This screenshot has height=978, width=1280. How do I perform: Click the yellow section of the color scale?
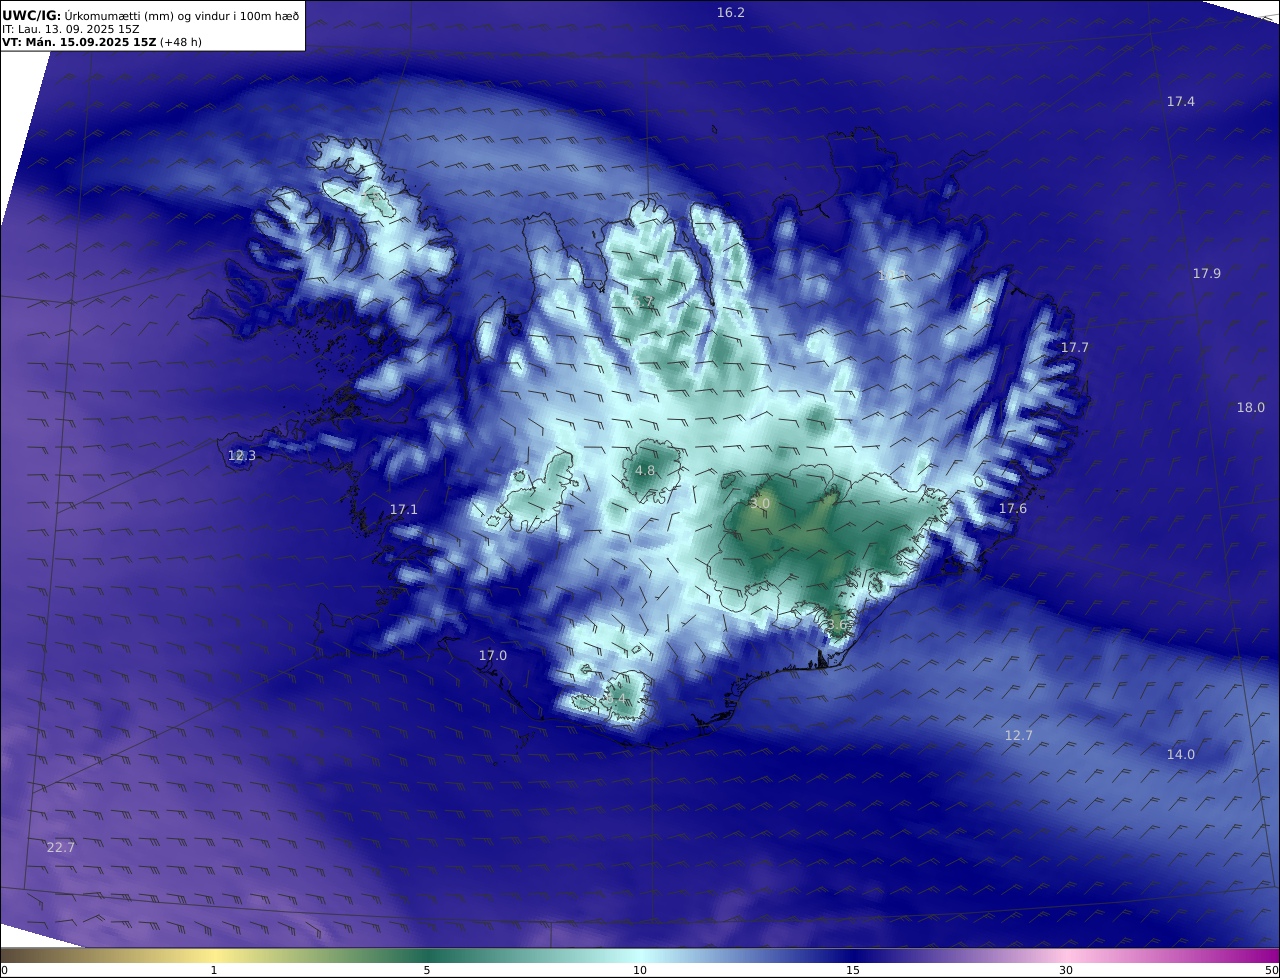214,955
